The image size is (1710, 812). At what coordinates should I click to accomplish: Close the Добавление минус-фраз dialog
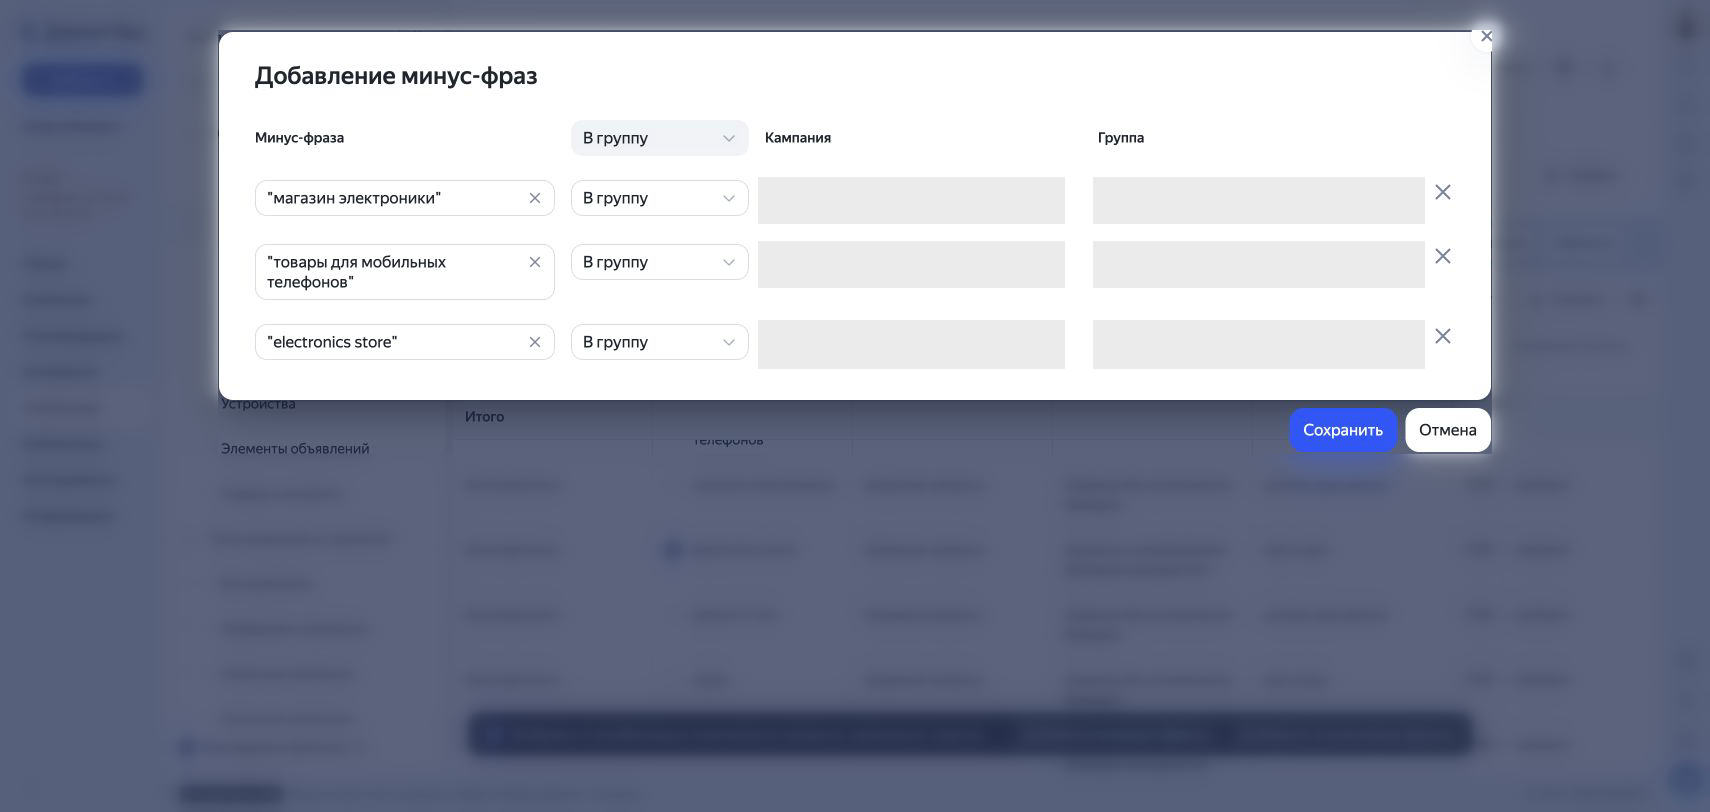point(1486,36)
